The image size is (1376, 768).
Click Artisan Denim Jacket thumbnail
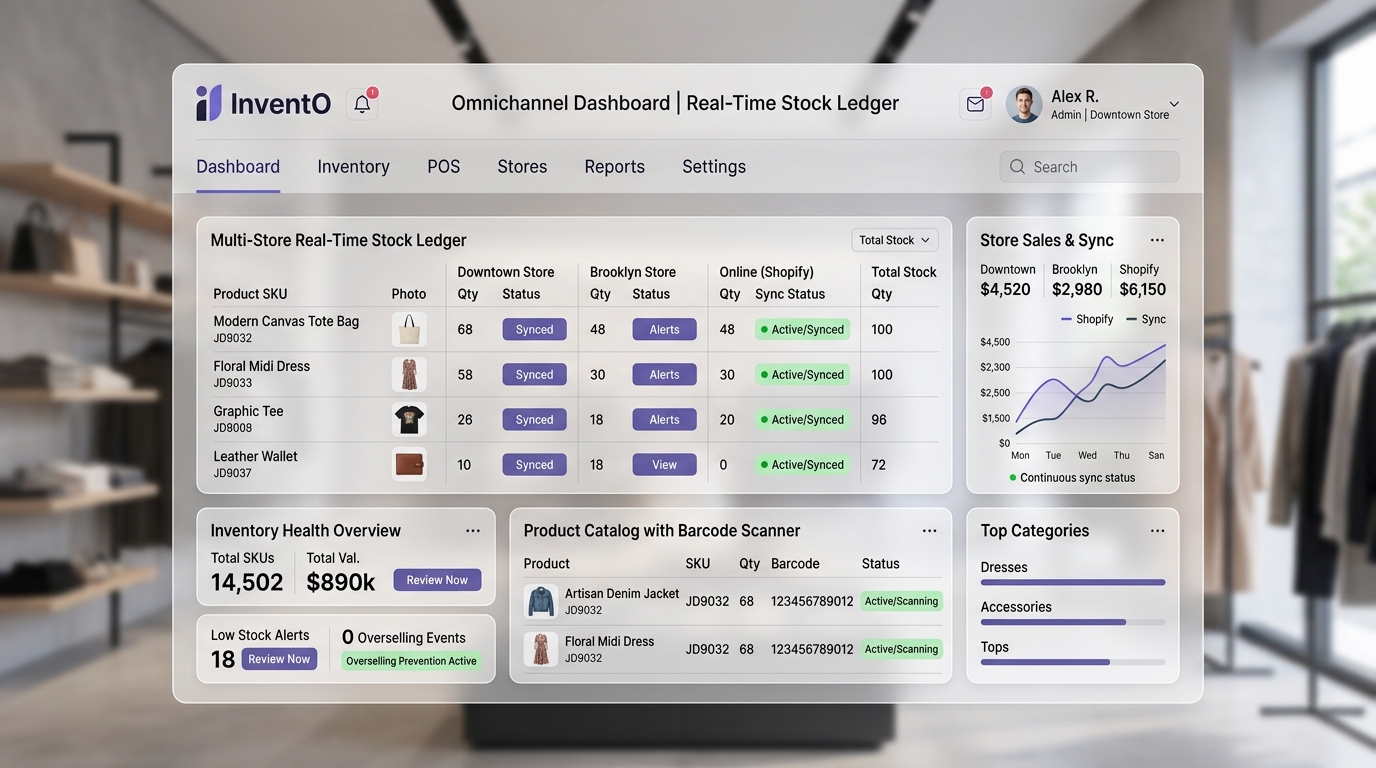[x=541, y=601]
